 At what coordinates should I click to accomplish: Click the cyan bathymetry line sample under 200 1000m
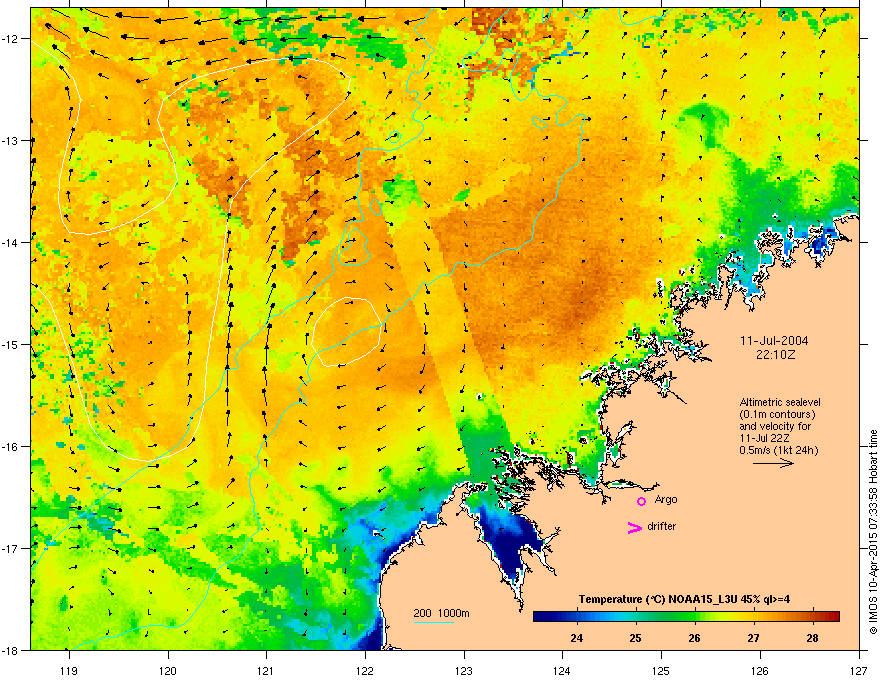pyautogui.click(x=433, y=622)
